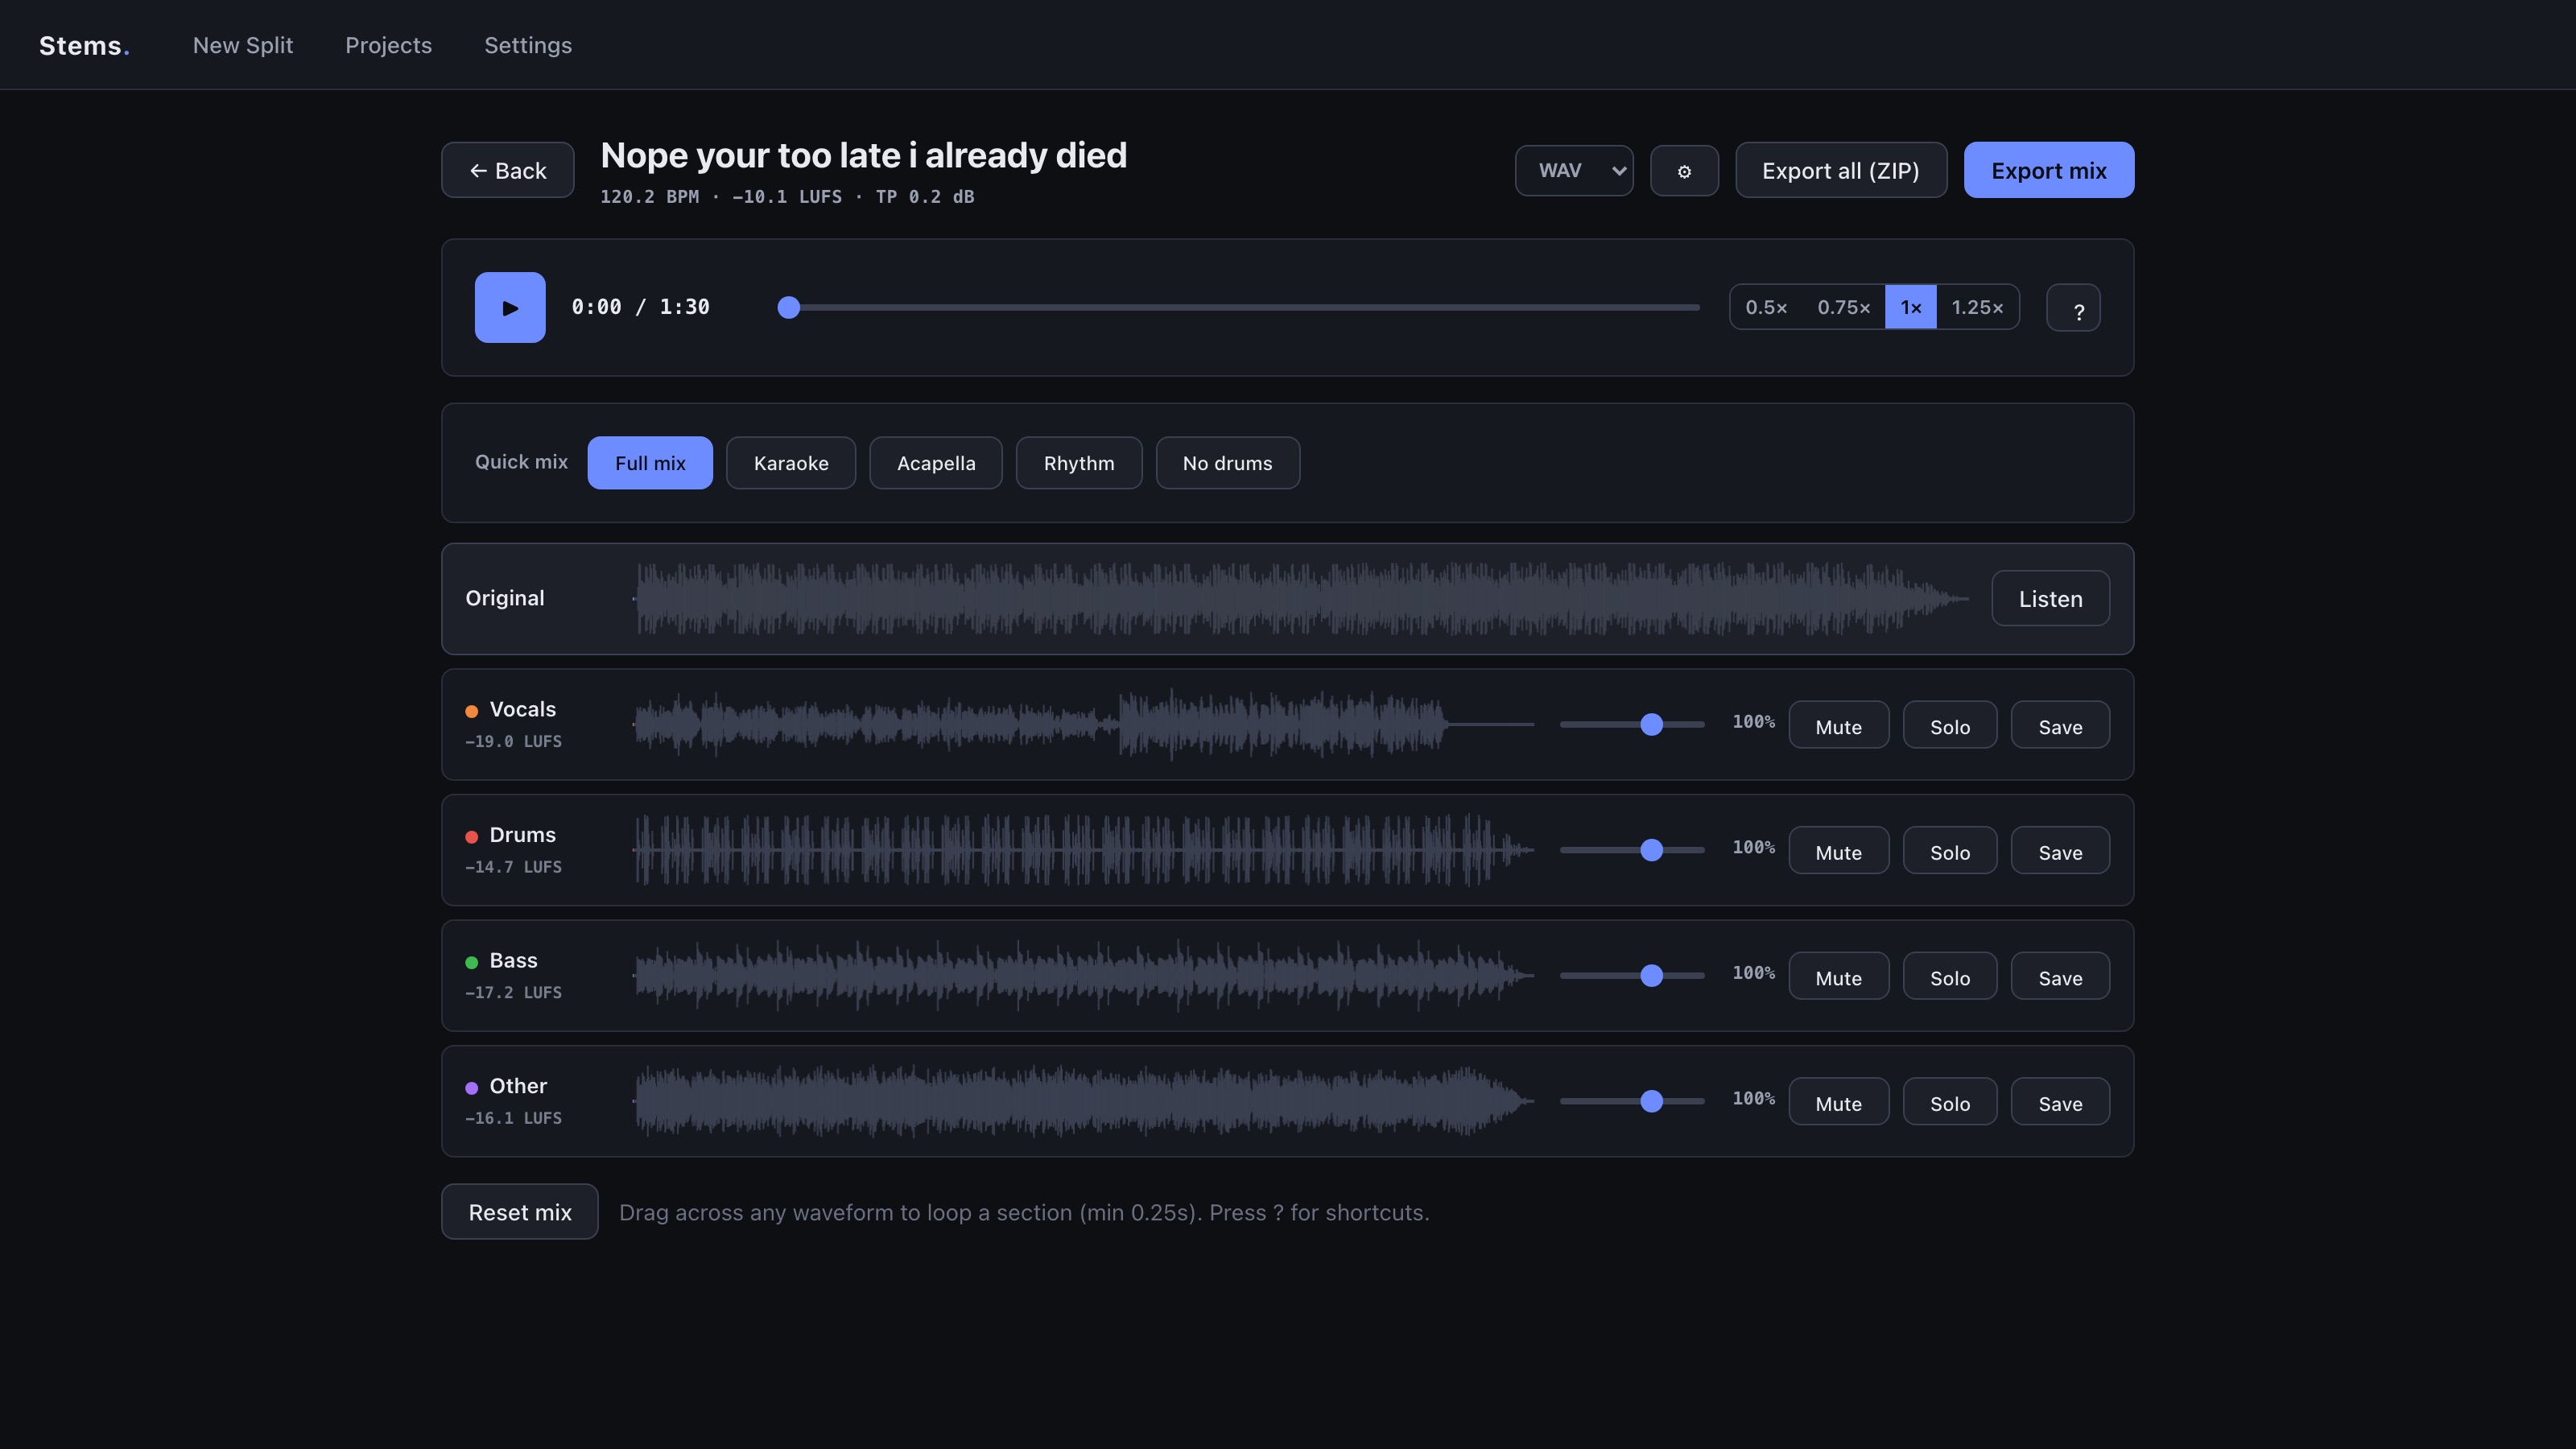Open export settings gear icon
Screen dimensions: 2576x1449
[1684, 171]
